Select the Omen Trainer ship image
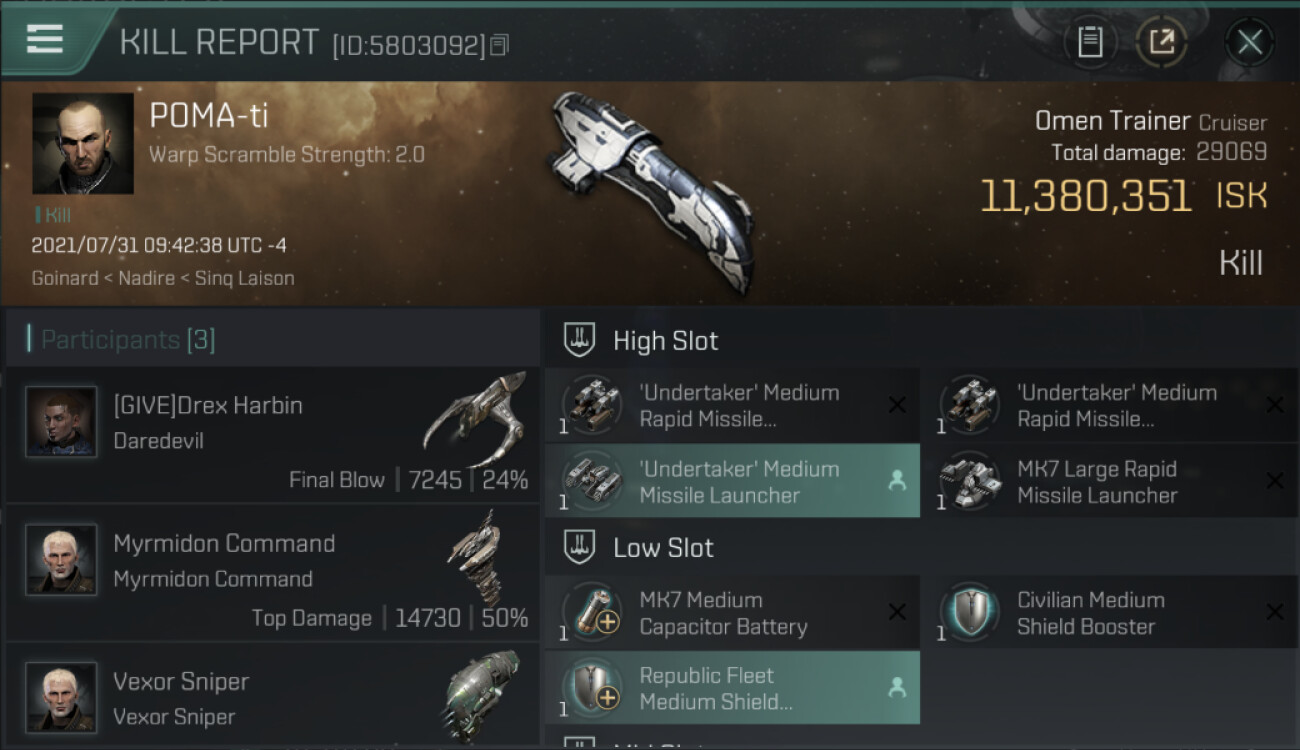 point(650,190)
